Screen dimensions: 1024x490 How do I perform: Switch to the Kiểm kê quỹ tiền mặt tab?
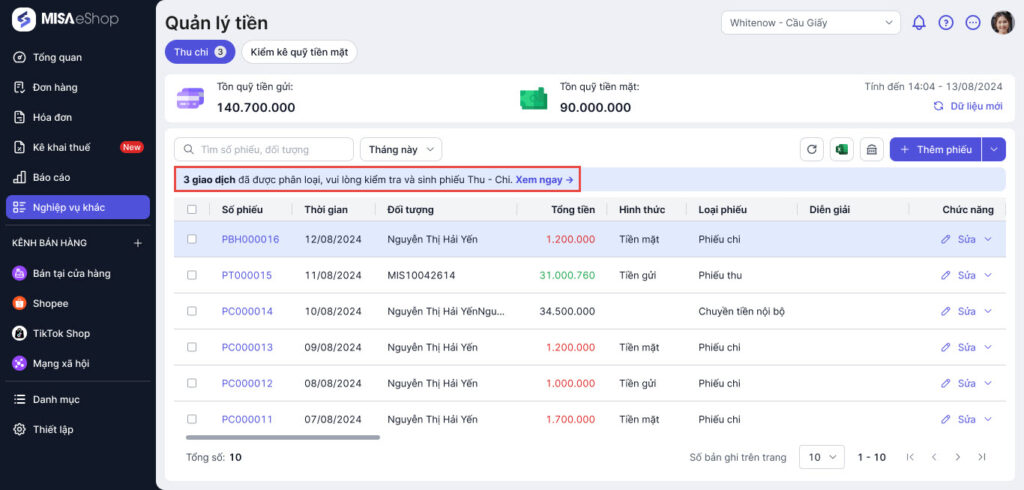coord(298,52)
